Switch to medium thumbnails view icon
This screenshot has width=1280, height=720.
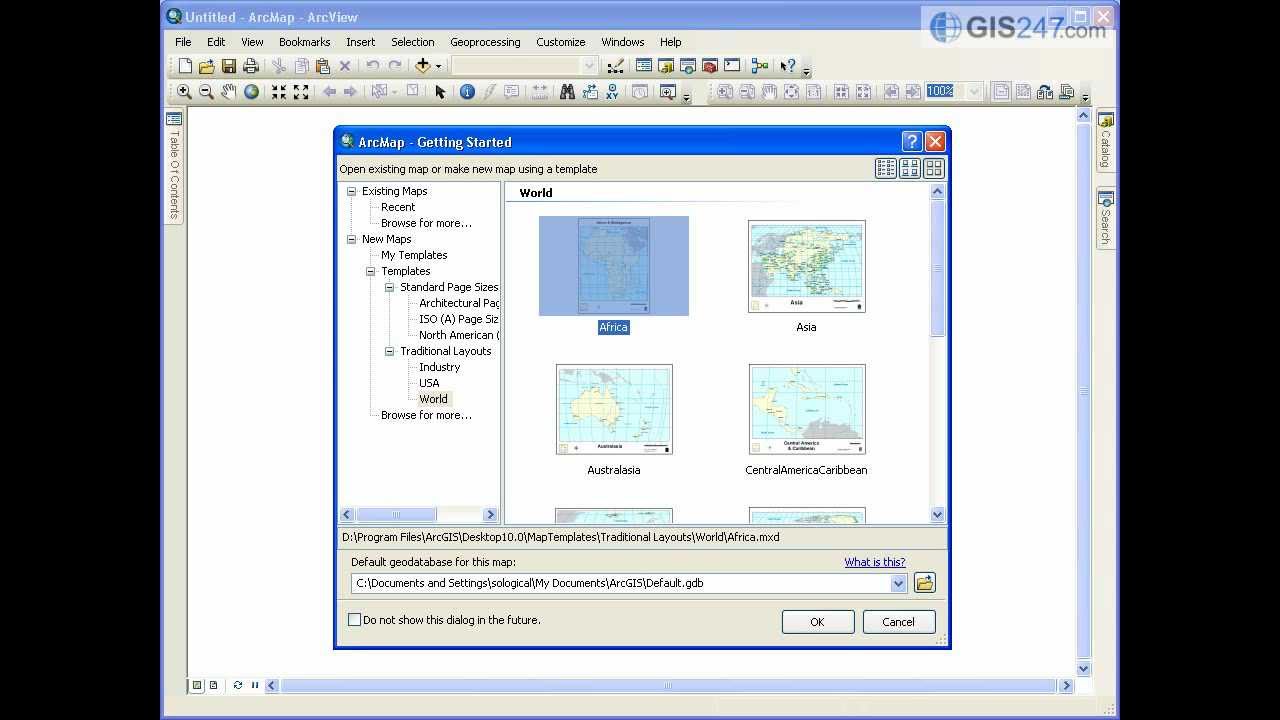point(910,168)
